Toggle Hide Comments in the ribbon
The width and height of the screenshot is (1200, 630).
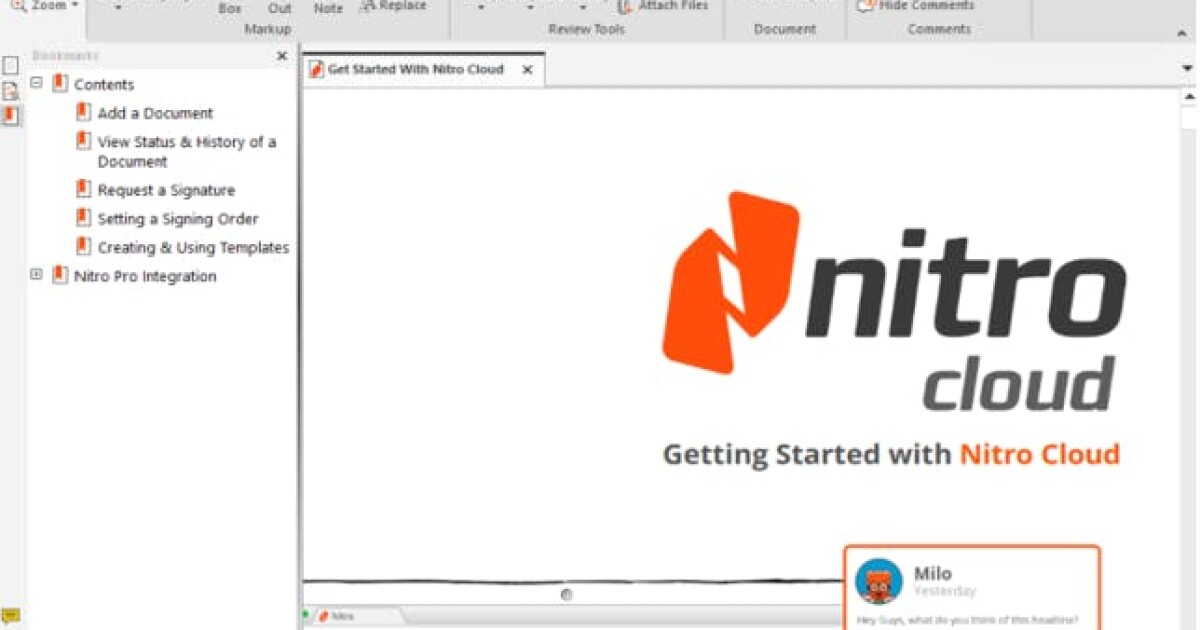(920, 4)
